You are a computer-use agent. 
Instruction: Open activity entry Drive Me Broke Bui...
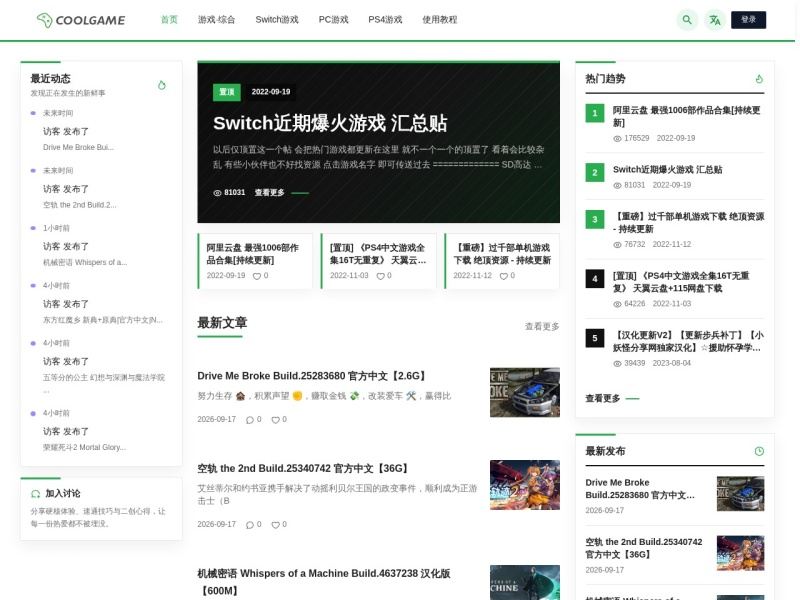(78, 147)
